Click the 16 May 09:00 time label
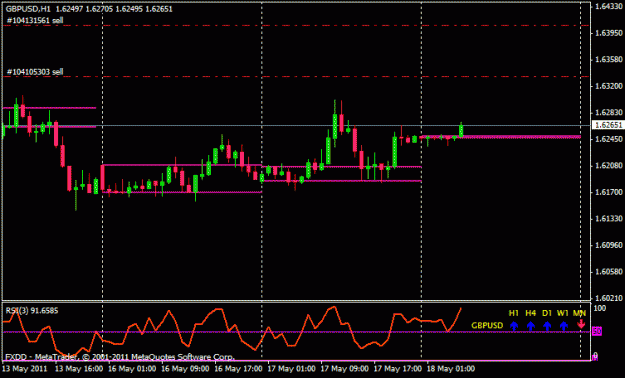The width and height of the screenshot is (625, 378). (185, 369)
